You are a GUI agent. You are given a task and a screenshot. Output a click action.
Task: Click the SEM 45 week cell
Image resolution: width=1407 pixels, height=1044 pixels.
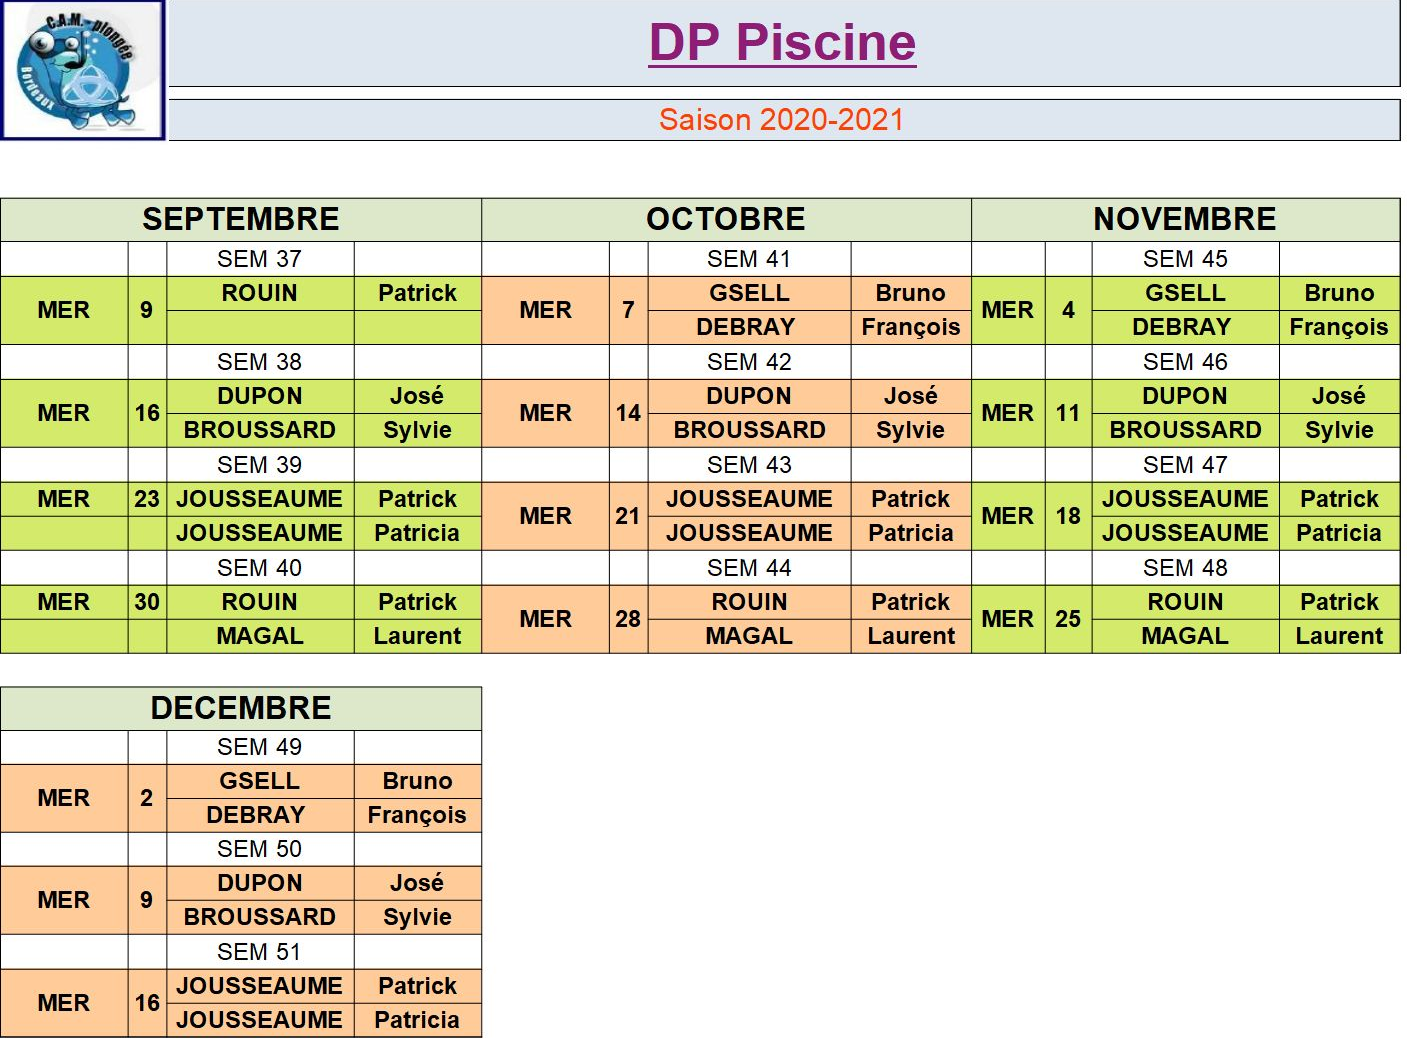(1185, 259)
